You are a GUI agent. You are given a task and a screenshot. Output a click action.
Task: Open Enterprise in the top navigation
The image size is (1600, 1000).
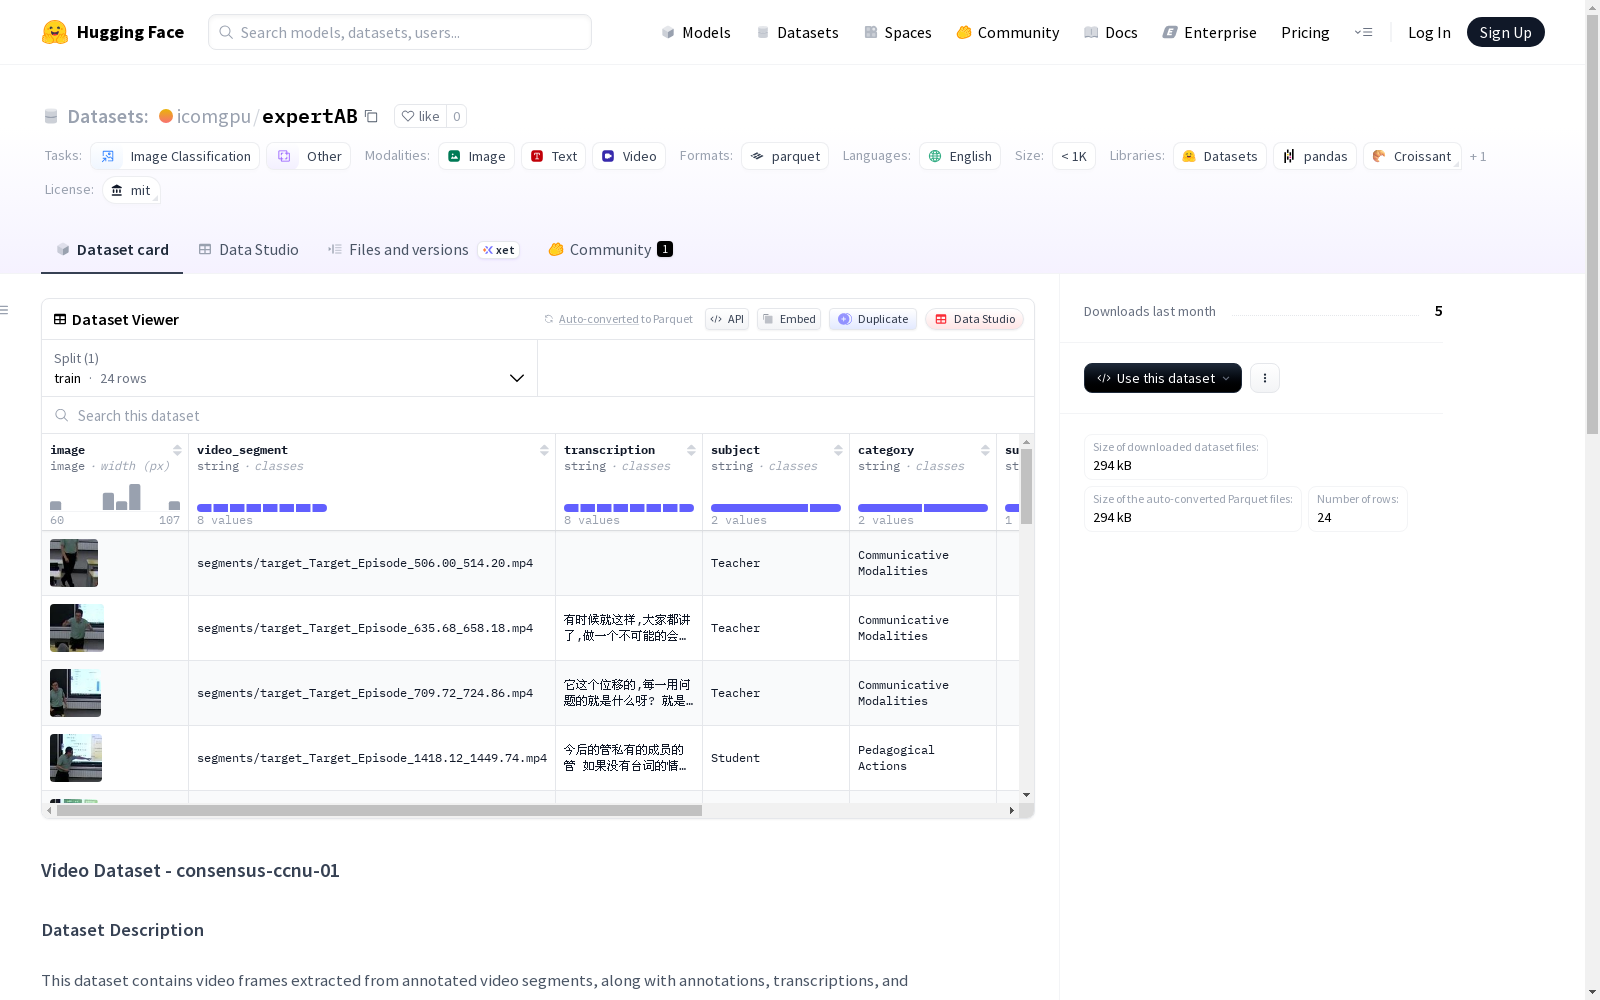[x=1210, y=32]
